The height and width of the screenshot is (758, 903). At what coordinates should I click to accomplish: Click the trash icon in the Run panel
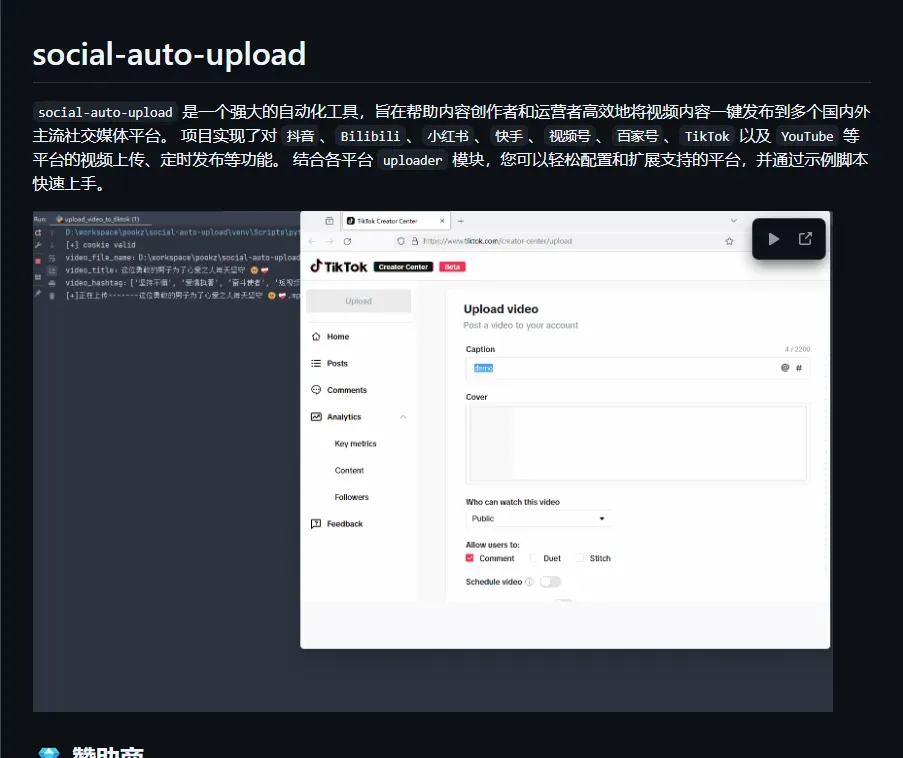52,295
